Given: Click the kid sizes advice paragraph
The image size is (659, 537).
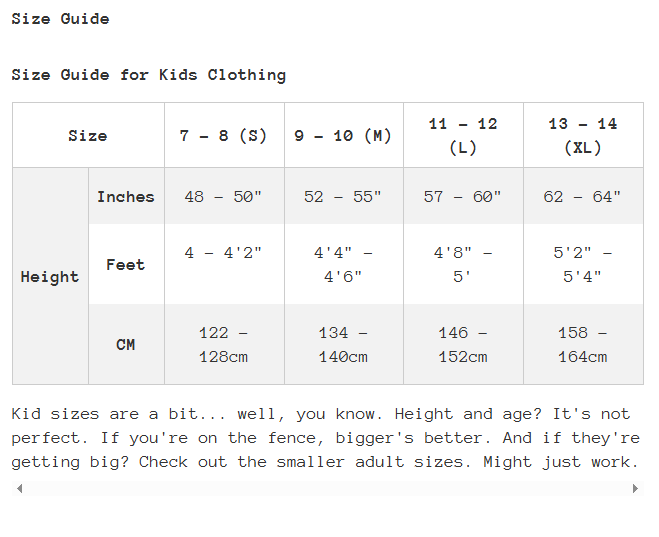Looking at the screenshot, I should coord(326,438).
